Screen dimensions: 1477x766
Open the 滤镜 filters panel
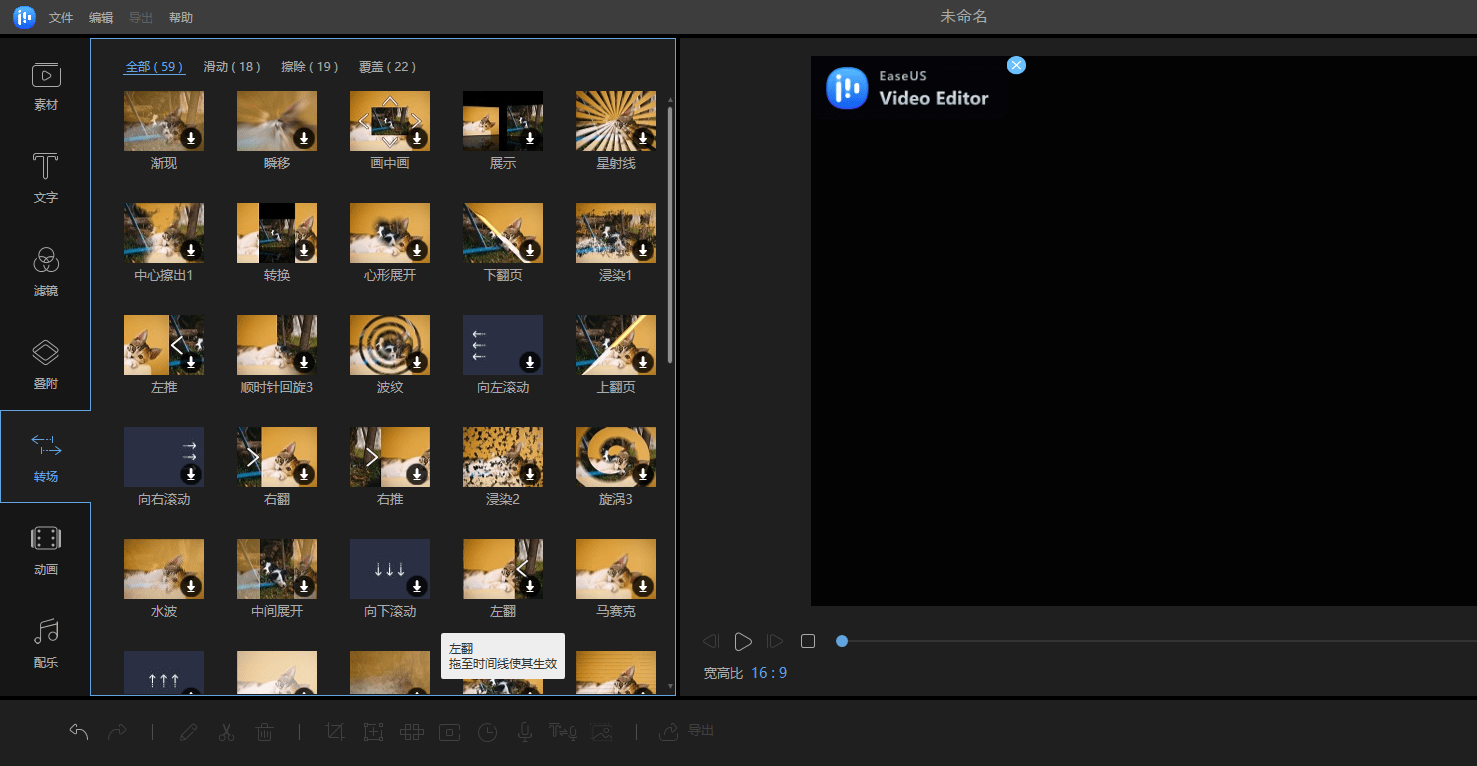46,272
